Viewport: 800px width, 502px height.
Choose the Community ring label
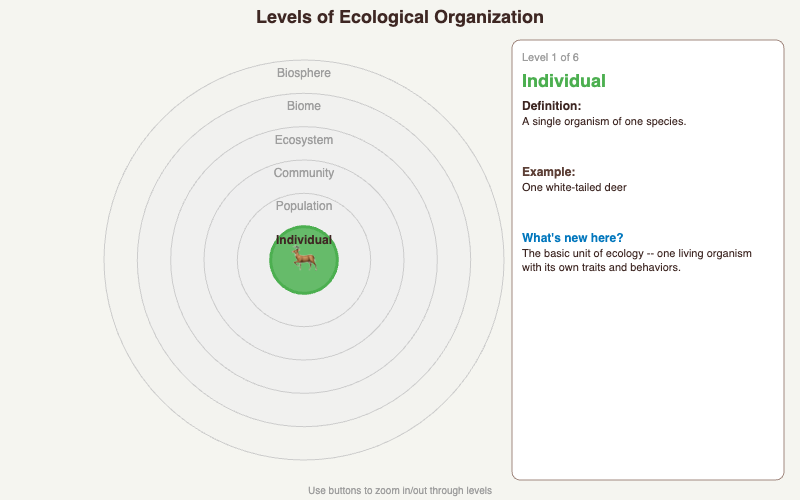[x=304, y=173]
